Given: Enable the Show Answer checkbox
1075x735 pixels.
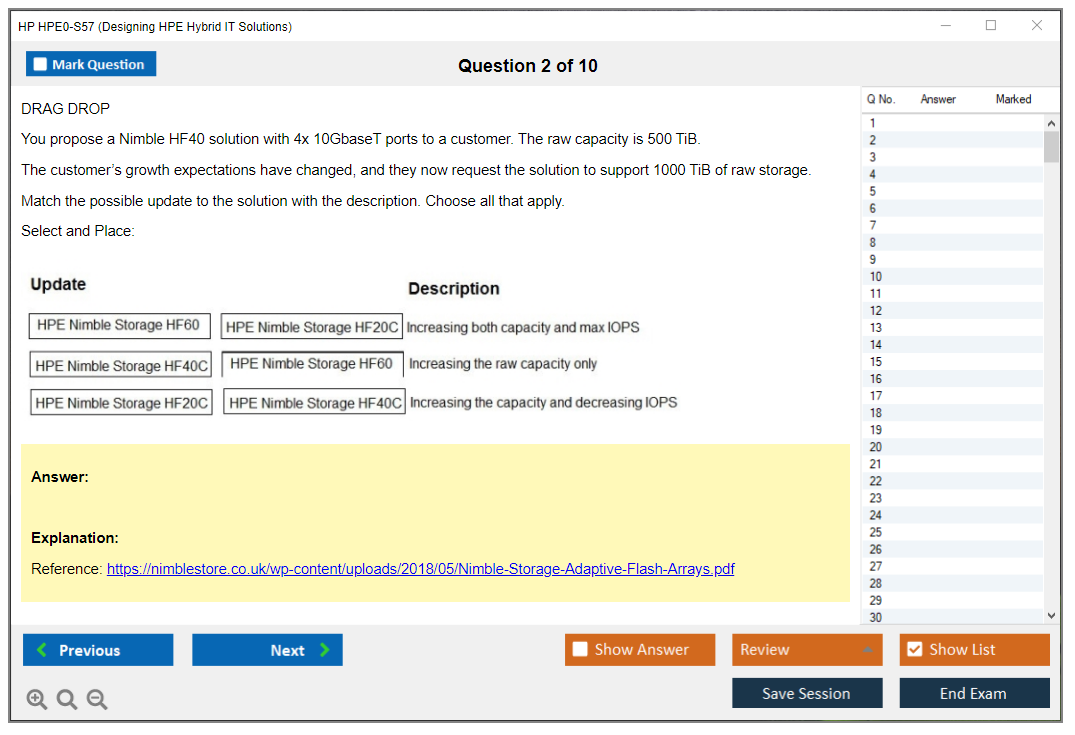Looking at the screenshot, I should pyautogui.click(x=581, y=650).
